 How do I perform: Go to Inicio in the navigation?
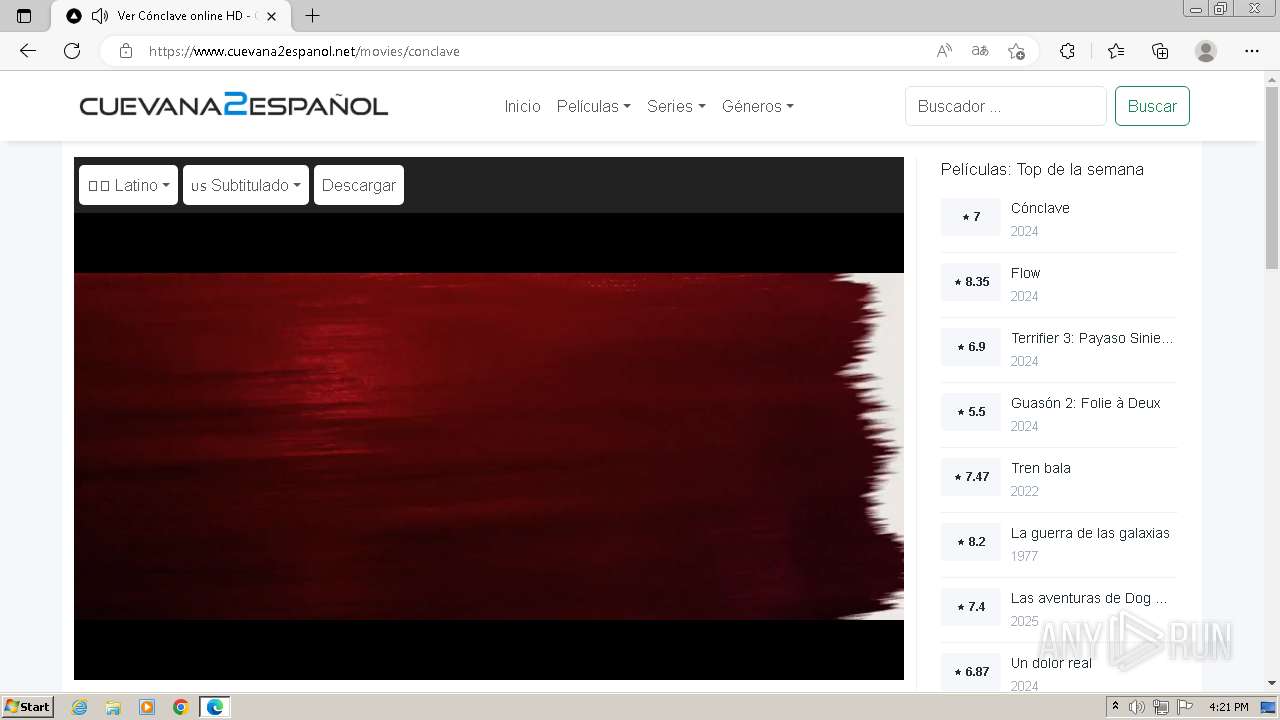pos(522,106)
